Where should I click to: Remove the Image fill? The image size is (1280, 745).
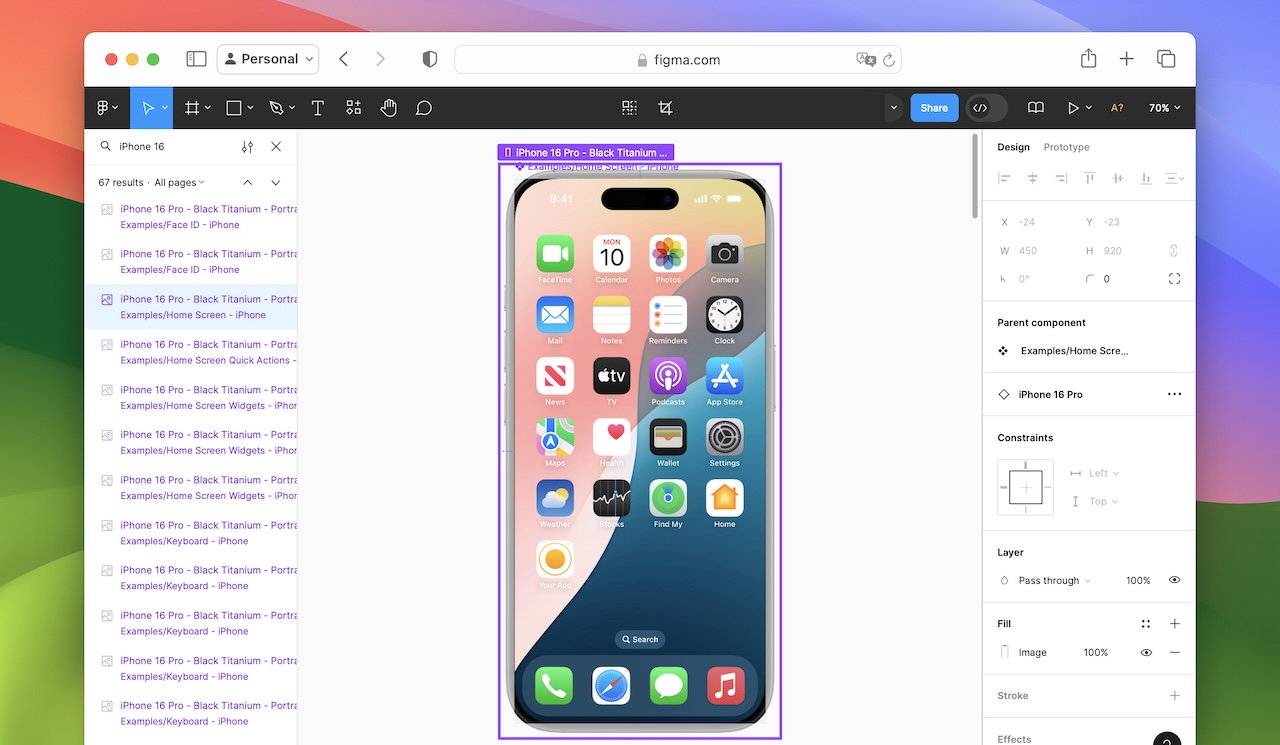click(1175, 652)
